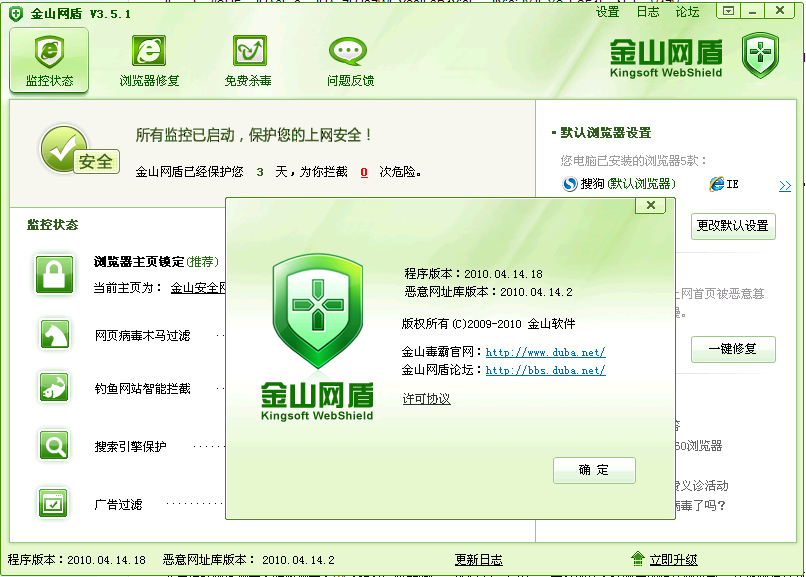Click the 搜索引擎保护 label
The width and height of the screenshot is (806, 577).
131,446
